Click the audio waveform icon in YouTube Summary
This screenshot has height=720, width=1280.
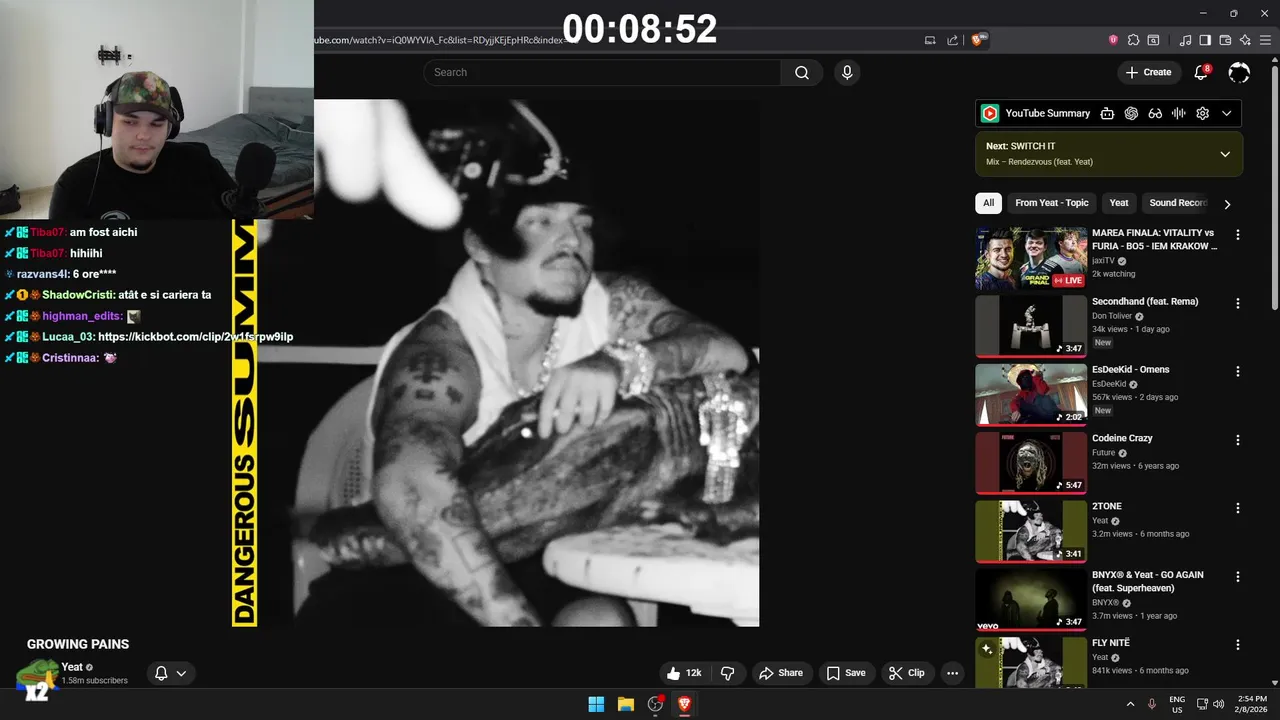[1179, 113]
